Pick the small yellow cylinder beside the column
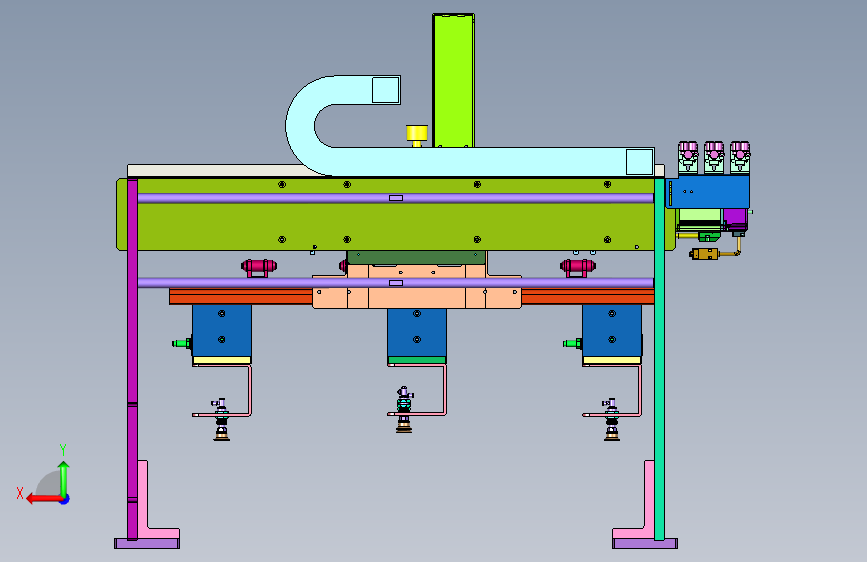 click(x=417, y=134)
